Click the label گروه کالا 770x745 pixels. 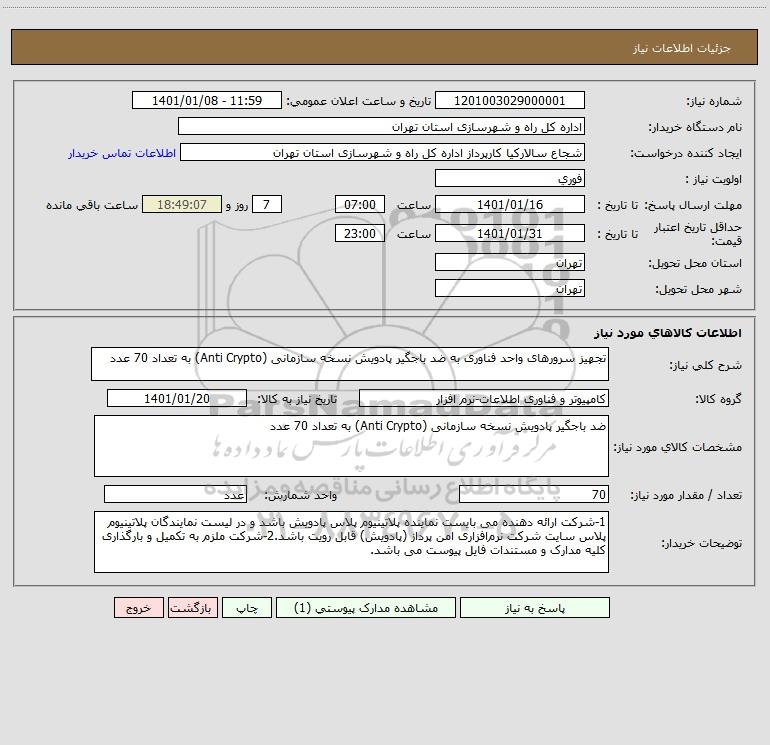coord(718,399)
